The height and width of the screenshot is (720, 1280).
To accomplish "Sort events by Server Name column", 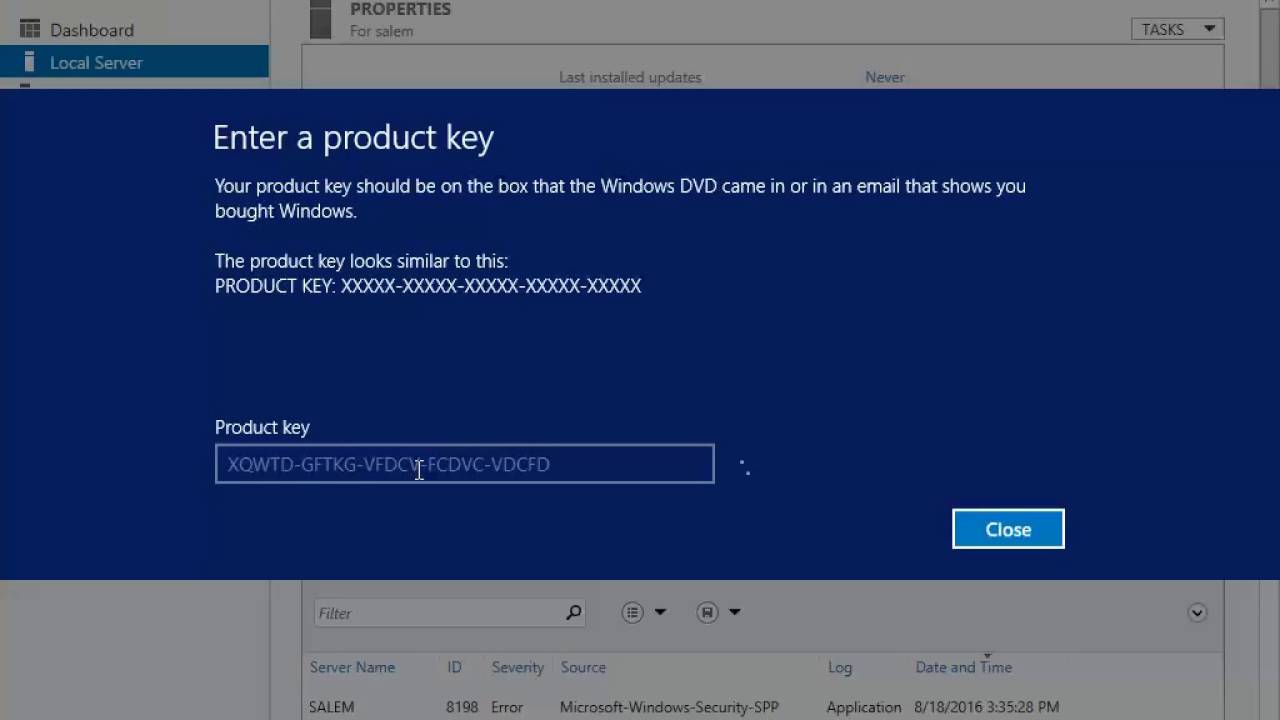I will coord(352,667).
